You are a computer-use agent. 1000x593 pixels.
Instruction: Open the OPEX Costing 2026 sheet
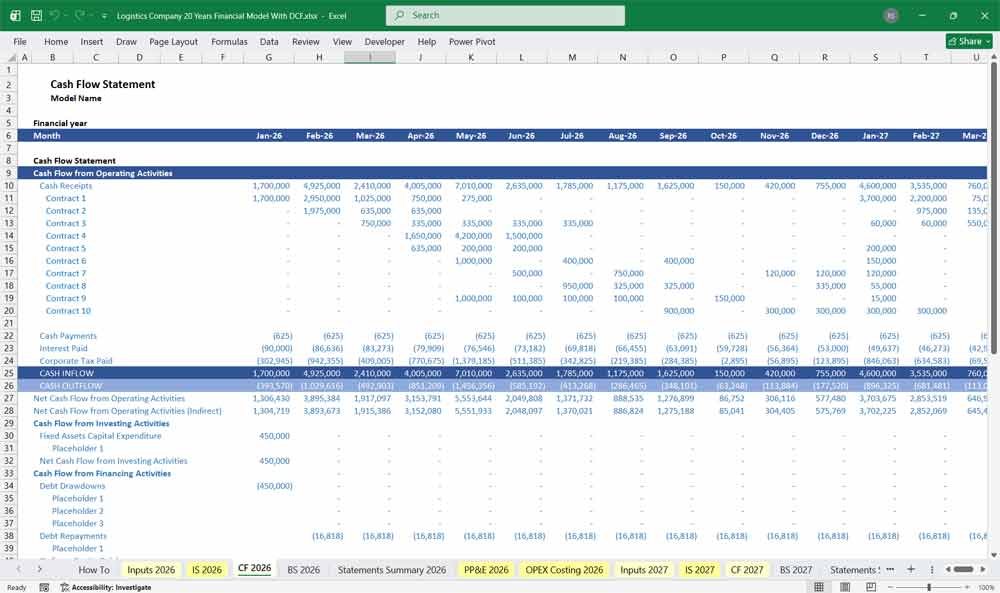click(564, 569)
